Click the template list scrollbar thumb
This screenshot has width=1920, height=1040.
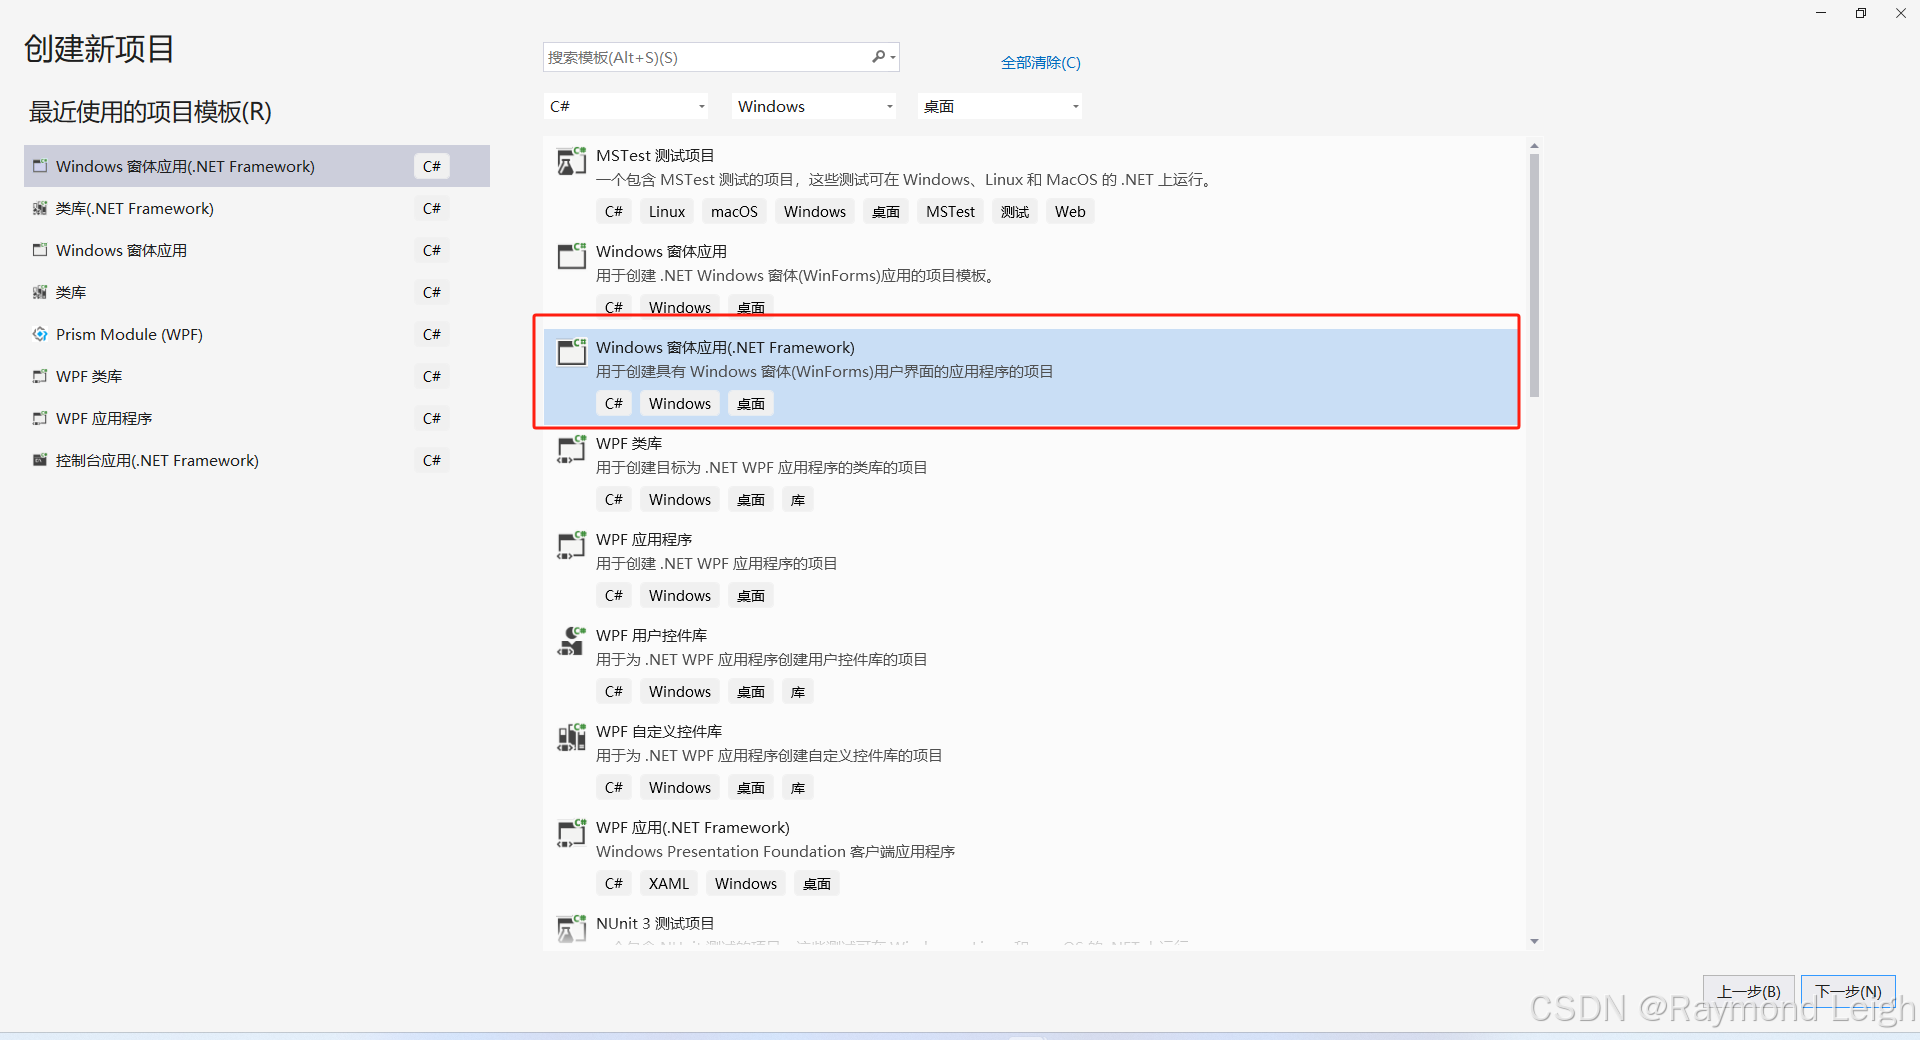(x=1534, y=275)
